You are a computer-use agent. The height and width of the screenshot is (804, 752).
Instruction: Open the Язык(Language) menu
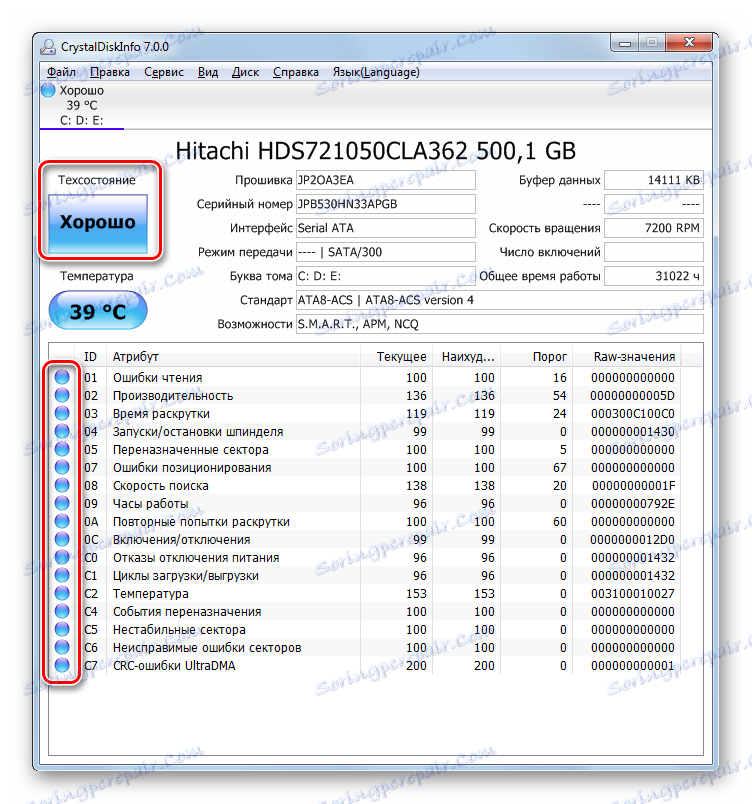pos(376,72)
